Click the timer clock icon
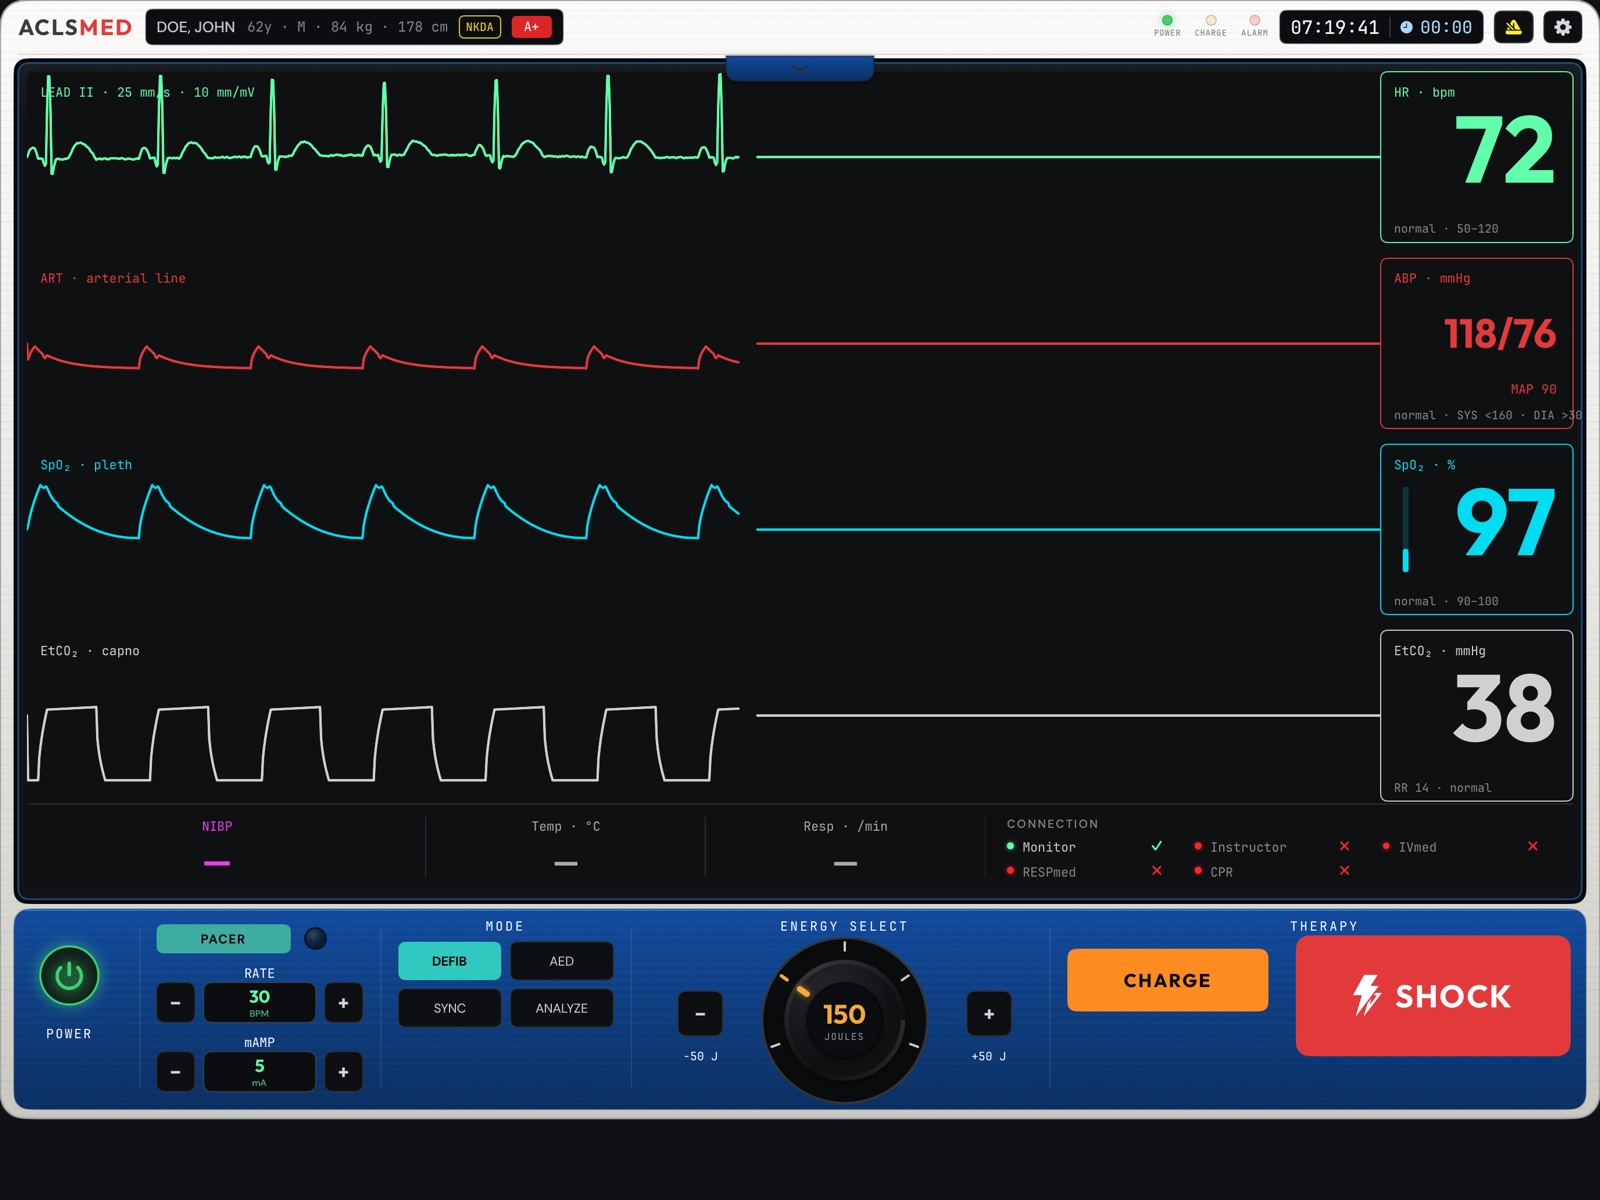The width and height of the screenshot is (1600, 1200). [x=1406, y=27]
